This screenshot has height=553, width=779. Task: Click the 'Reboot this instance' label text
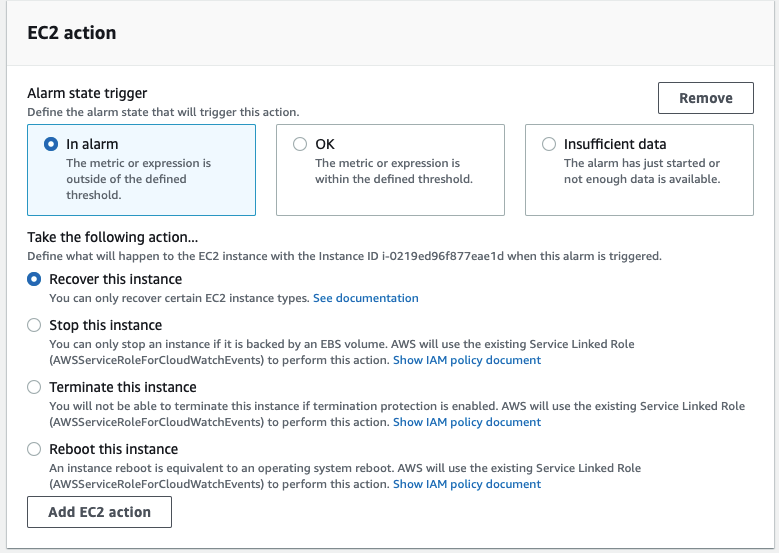(113, 449)
